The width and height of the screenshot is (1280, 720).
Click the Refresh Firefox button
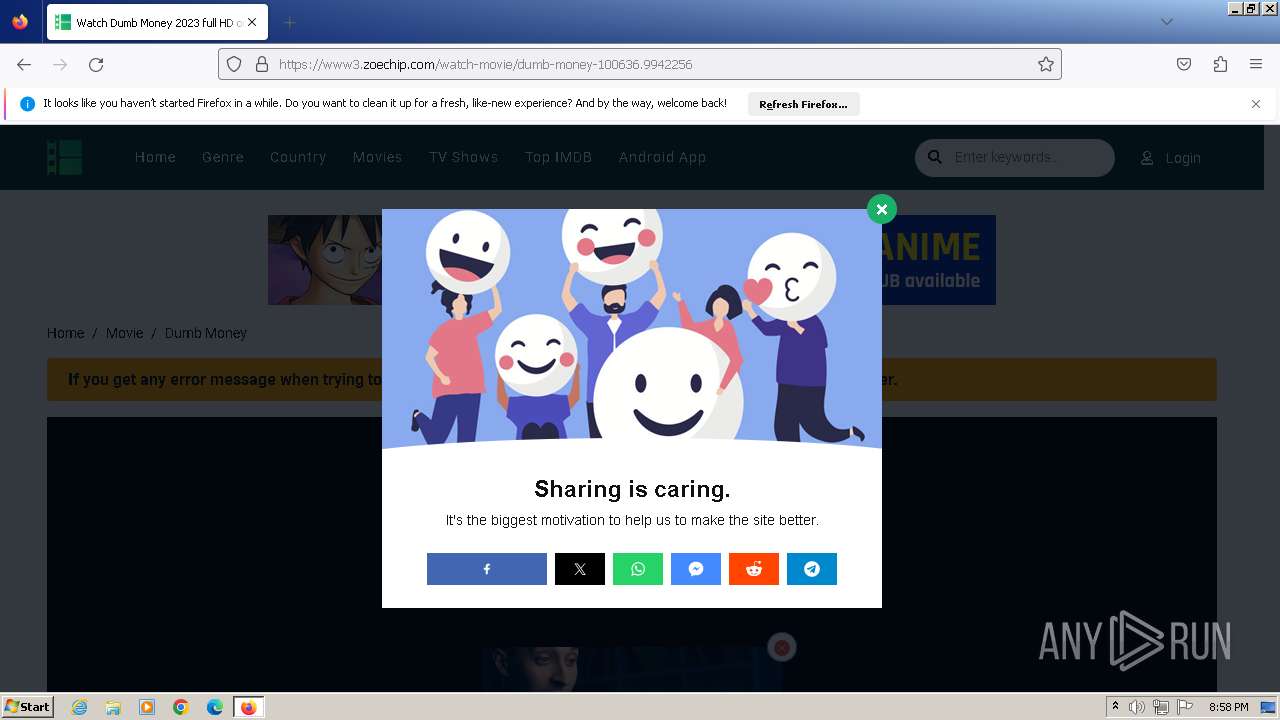point(803,104)
